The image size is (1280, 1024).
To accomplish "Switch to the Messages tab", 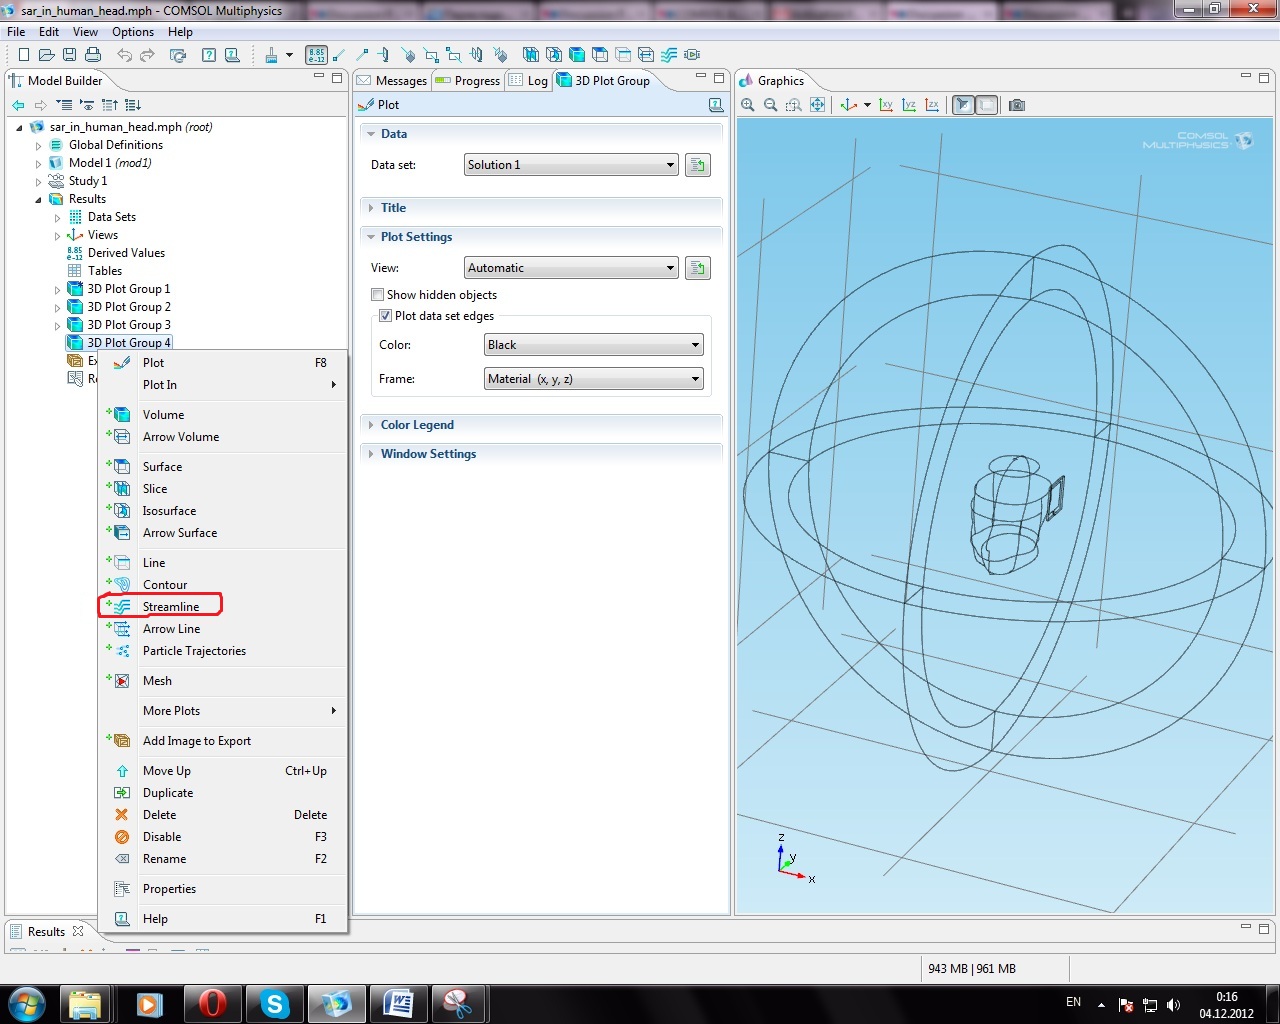I will pyautogui.click(x=391, y=81).
